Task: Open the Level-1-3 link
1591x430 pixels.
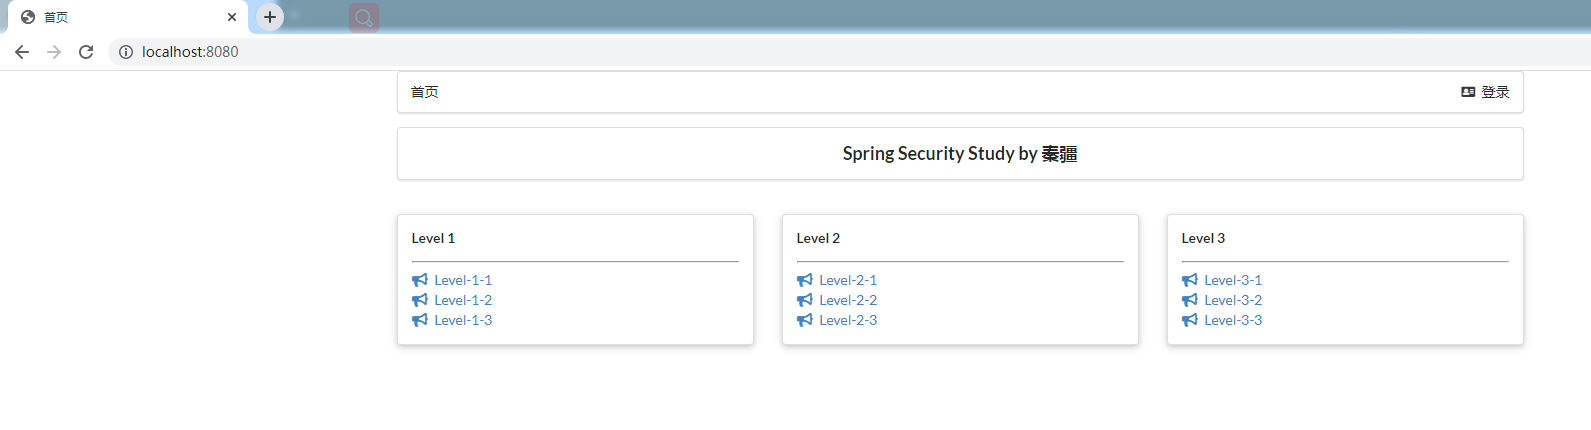Action: point(463,320)
